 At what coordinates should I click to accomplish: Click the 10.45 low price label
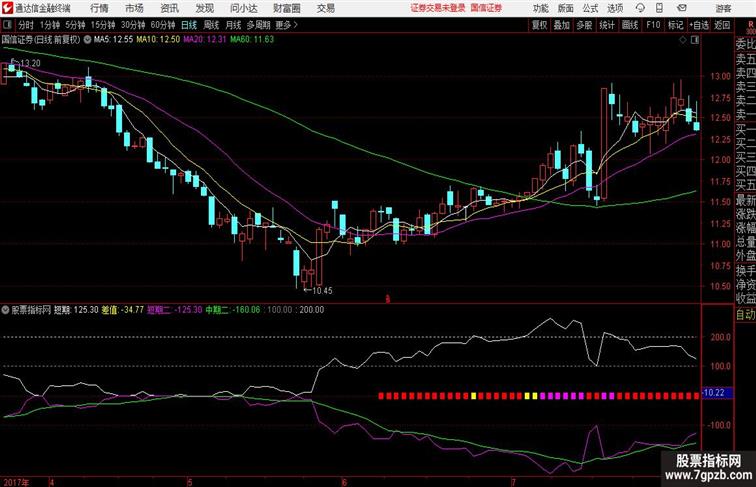coord(322,290)
